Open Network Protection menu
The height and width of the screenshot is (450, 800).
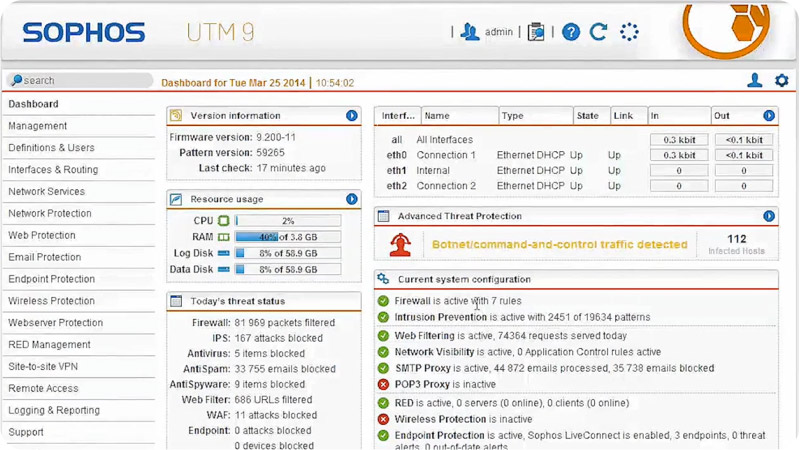[49, 213]
